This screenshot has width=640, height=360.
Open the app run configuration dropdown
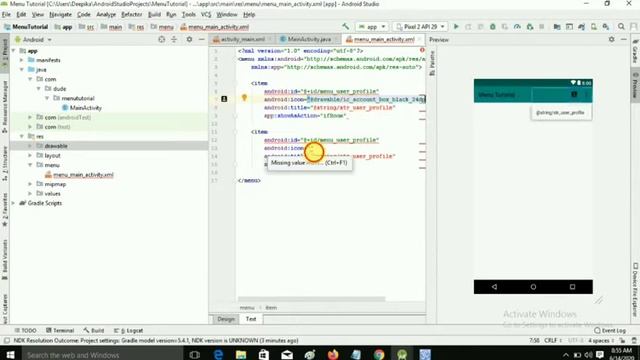click(x=372, y=27)
